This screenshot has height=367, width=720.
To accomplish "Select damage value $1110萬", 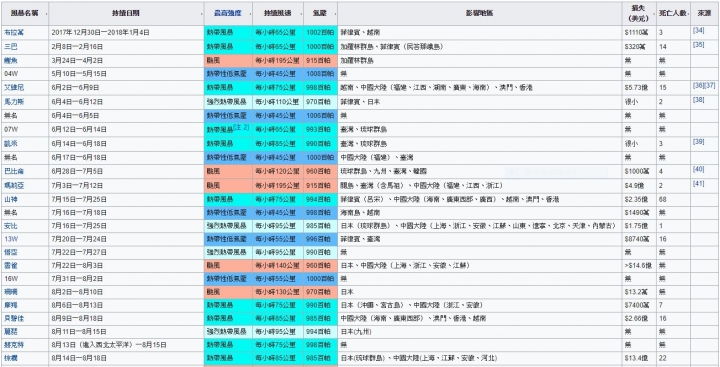I will point(637,33).
